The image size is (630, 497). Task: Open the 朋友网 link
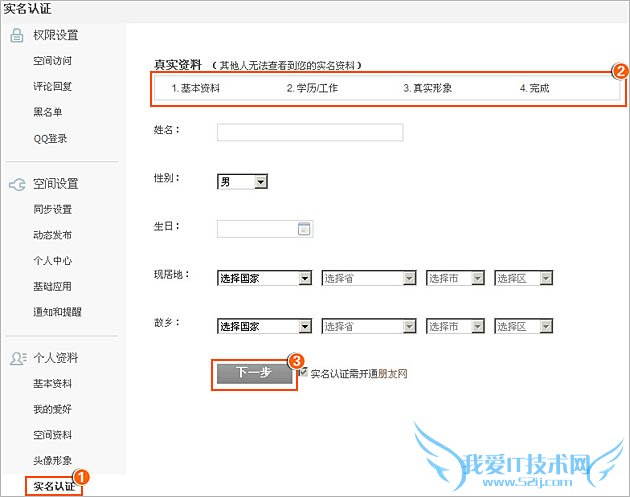393,374
